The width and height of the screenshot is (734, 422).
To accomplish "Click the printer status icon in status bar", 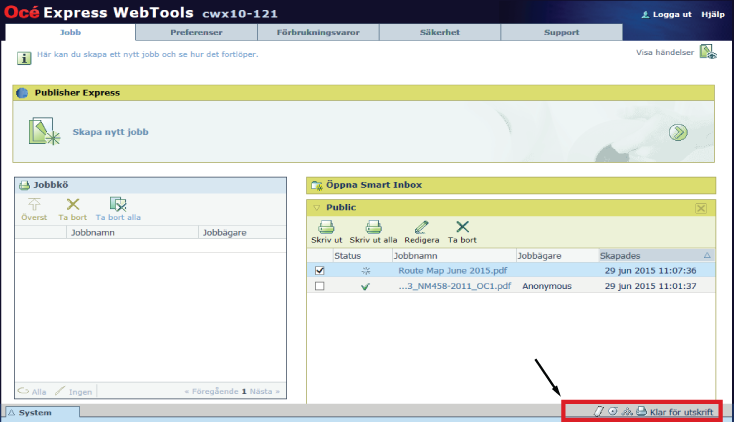I will [x=641, y=411].
